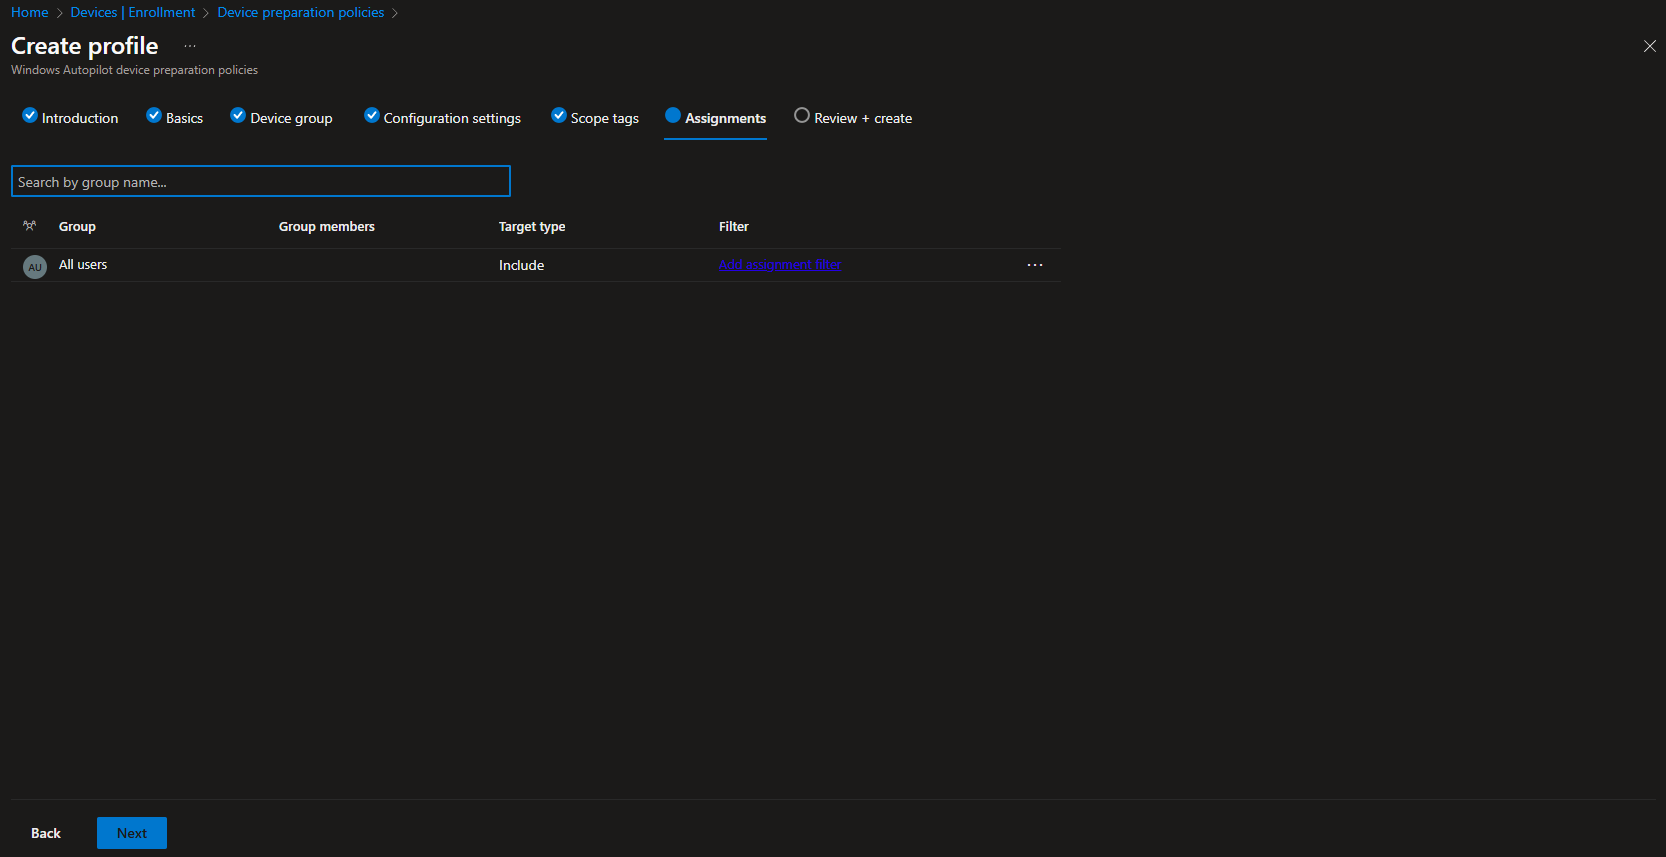
Task: Click the Back button
Action: 46,833
